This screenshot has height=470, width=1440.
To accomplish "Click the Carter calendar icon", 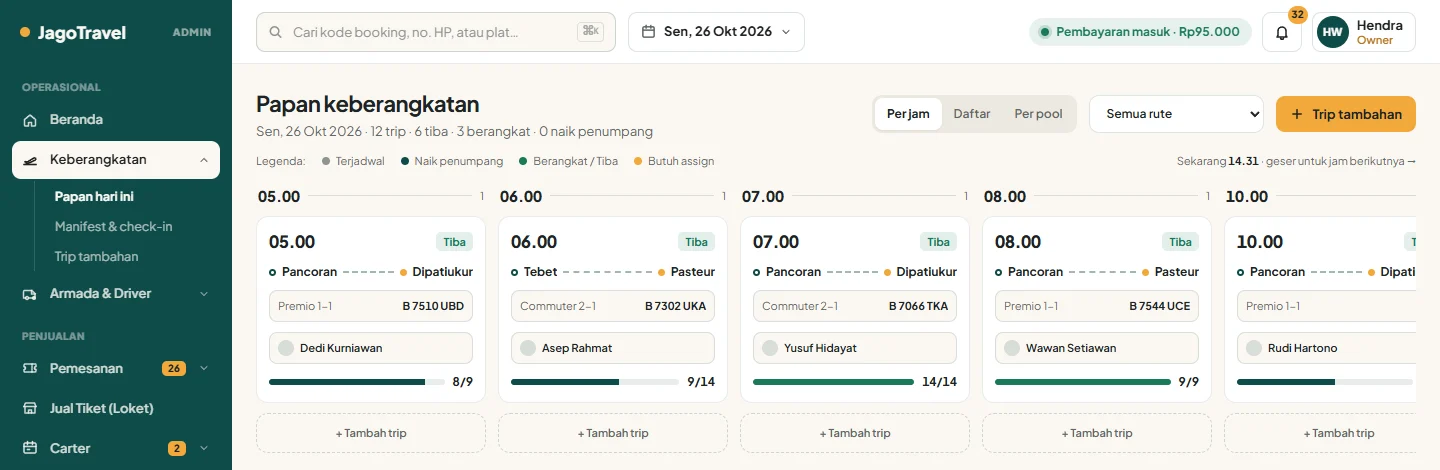I will coord(30,448).
